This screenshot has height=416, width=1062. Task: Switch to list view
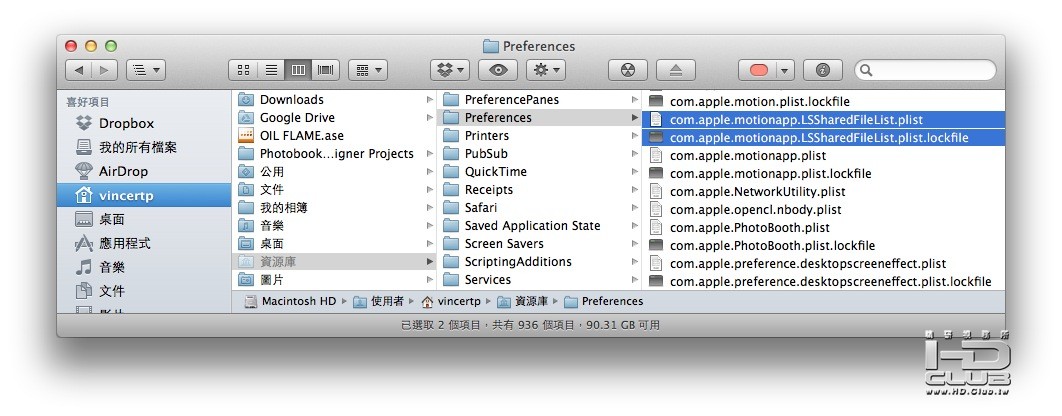click(271, 70)
